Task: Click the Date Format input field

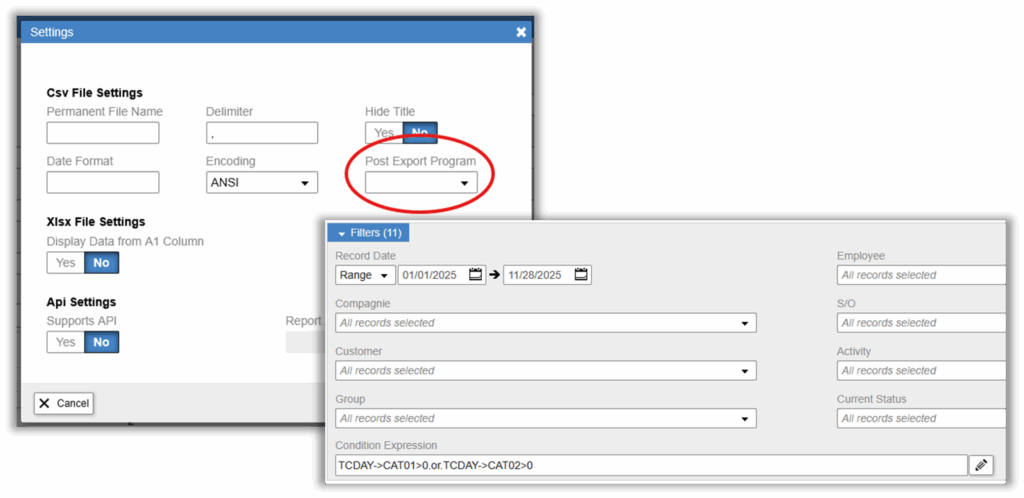Action: pyautogui.click(x=103, y=183)
